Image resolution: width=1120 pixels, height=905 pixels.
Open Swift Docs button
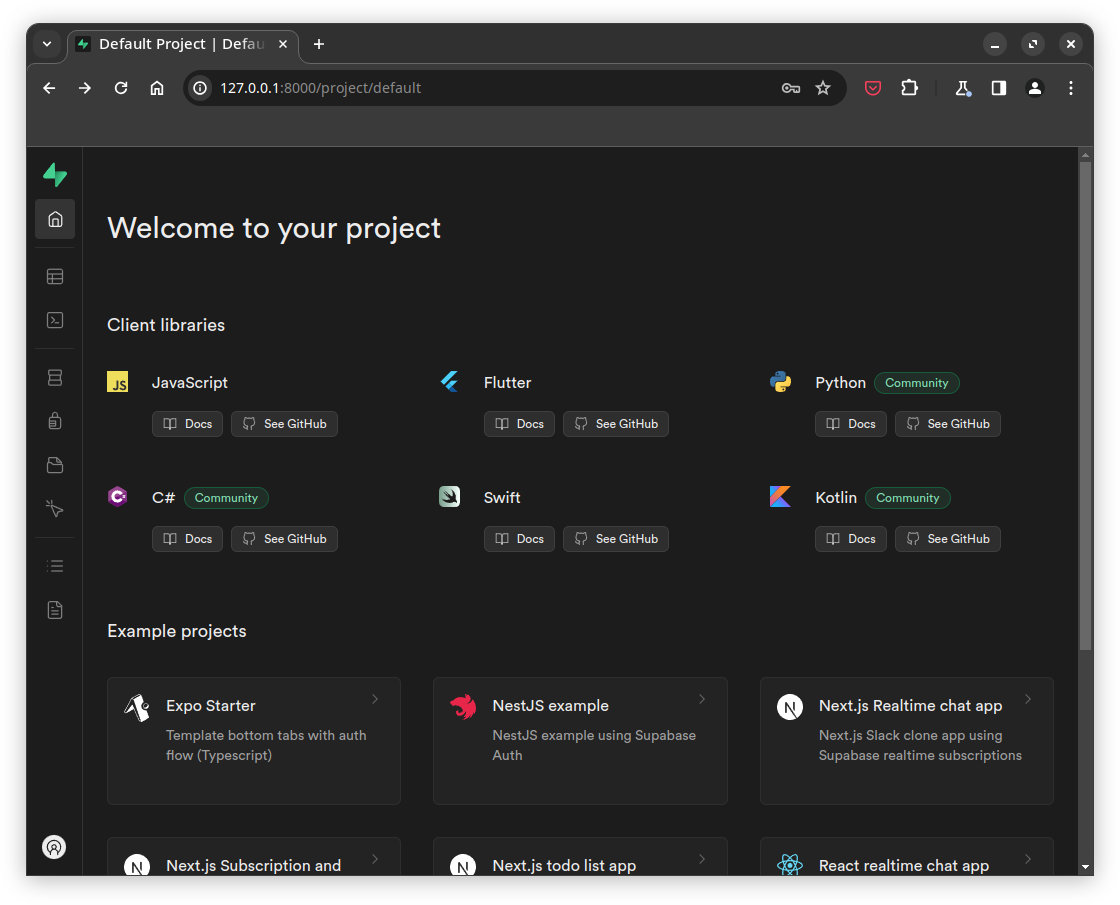click(x=519, y=539)
